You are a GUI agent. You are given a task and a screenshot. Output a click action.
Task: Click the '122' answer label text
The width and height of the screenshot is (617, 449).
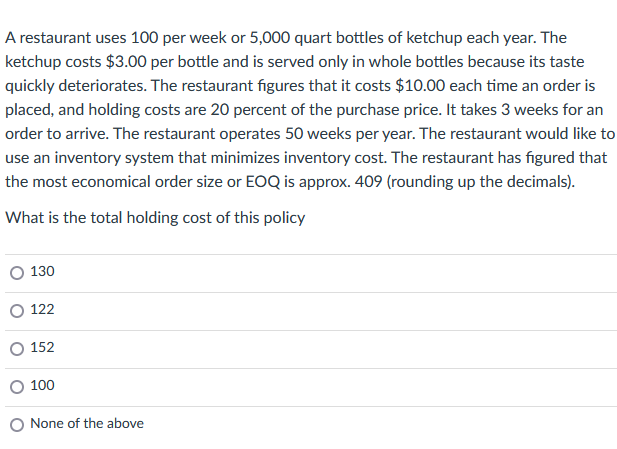click(x=43, y=310)
